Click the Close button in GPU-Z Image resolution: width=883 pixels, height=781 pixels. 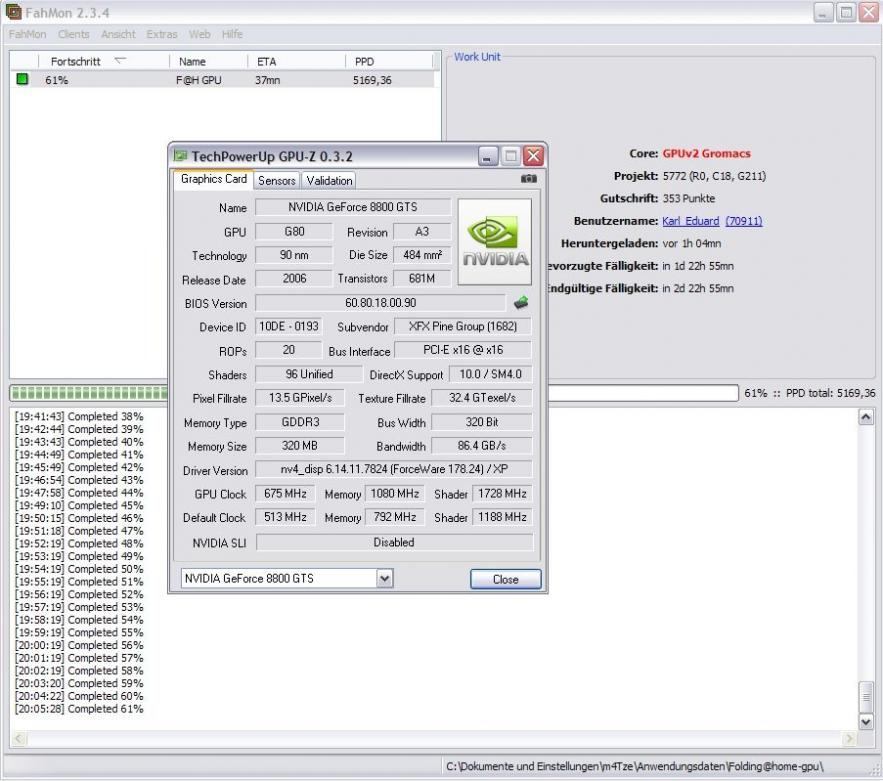505,579
